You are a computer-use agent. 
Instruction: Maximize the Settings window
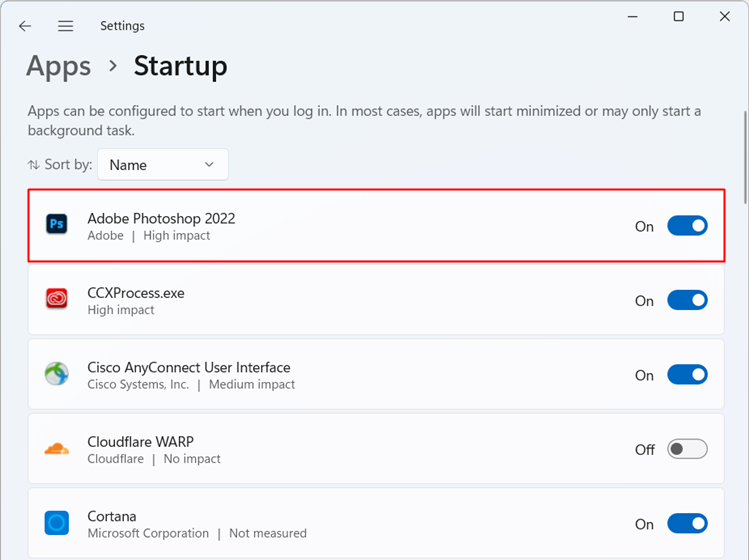[x=679, y=17]
